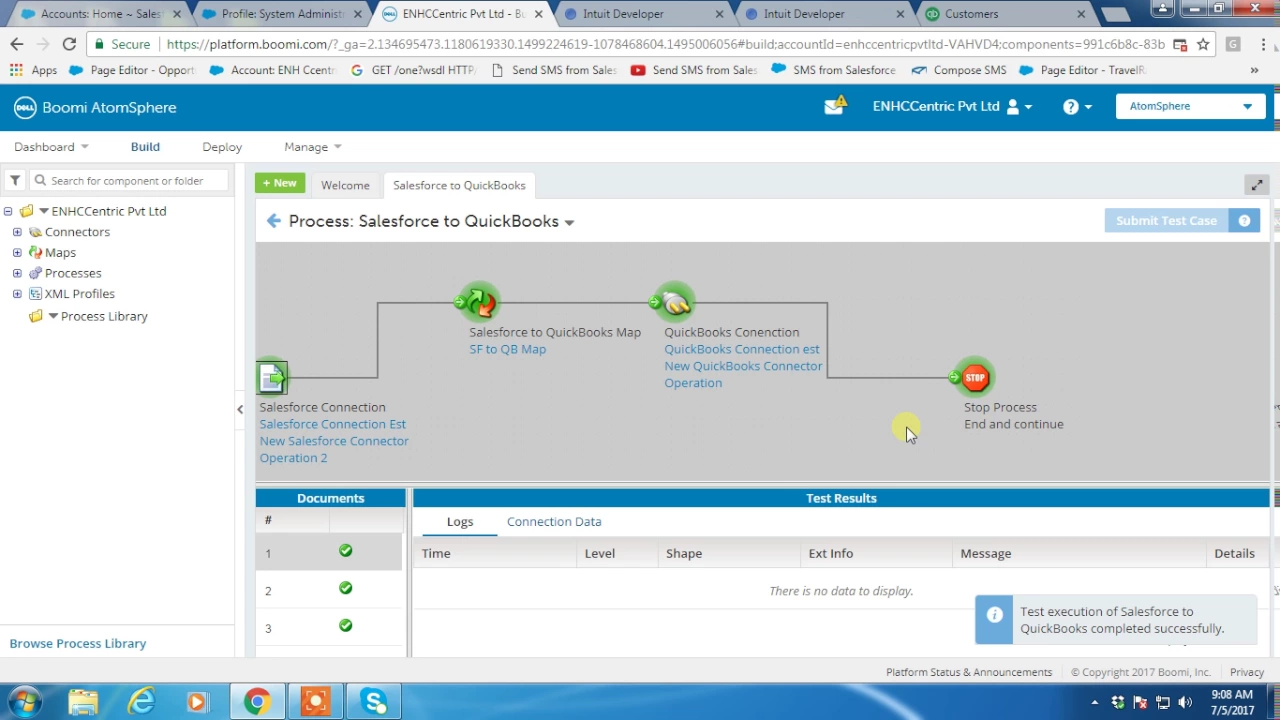Open the Privacy footer link
1280x720 pixels.
[x=1247, y=672]
